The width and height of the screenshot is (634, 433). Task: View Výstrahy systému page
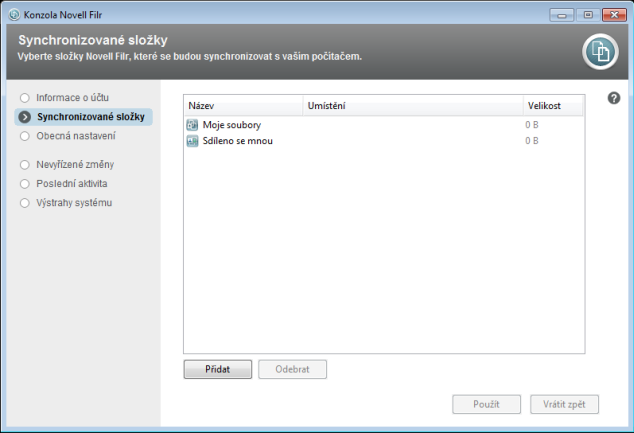point(74,203)
